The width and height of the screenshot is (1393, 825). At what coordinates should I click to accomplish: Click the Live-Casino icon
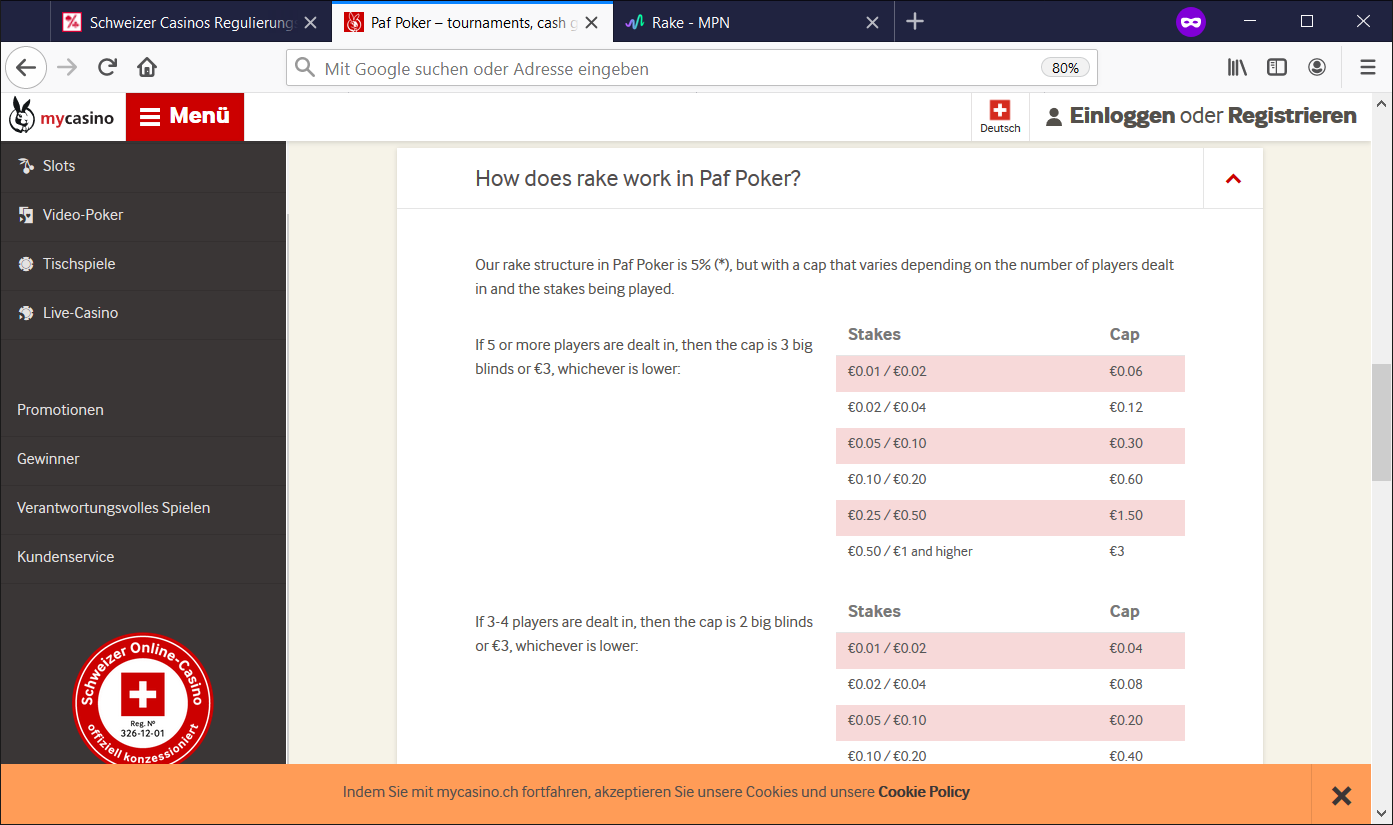(26, 313)
